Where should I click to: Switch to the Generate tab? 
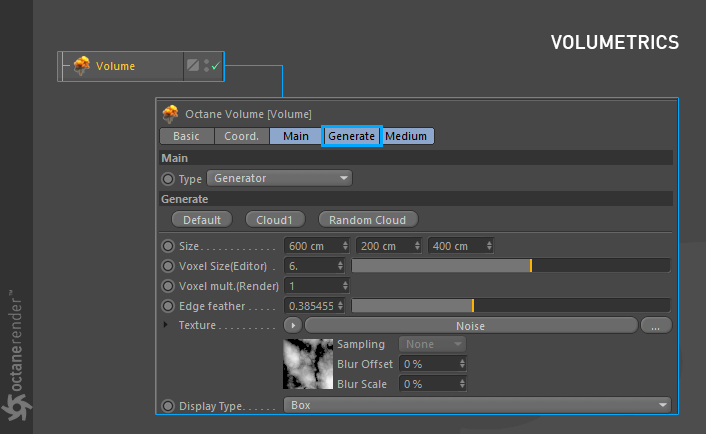click(x=352, y=136)
